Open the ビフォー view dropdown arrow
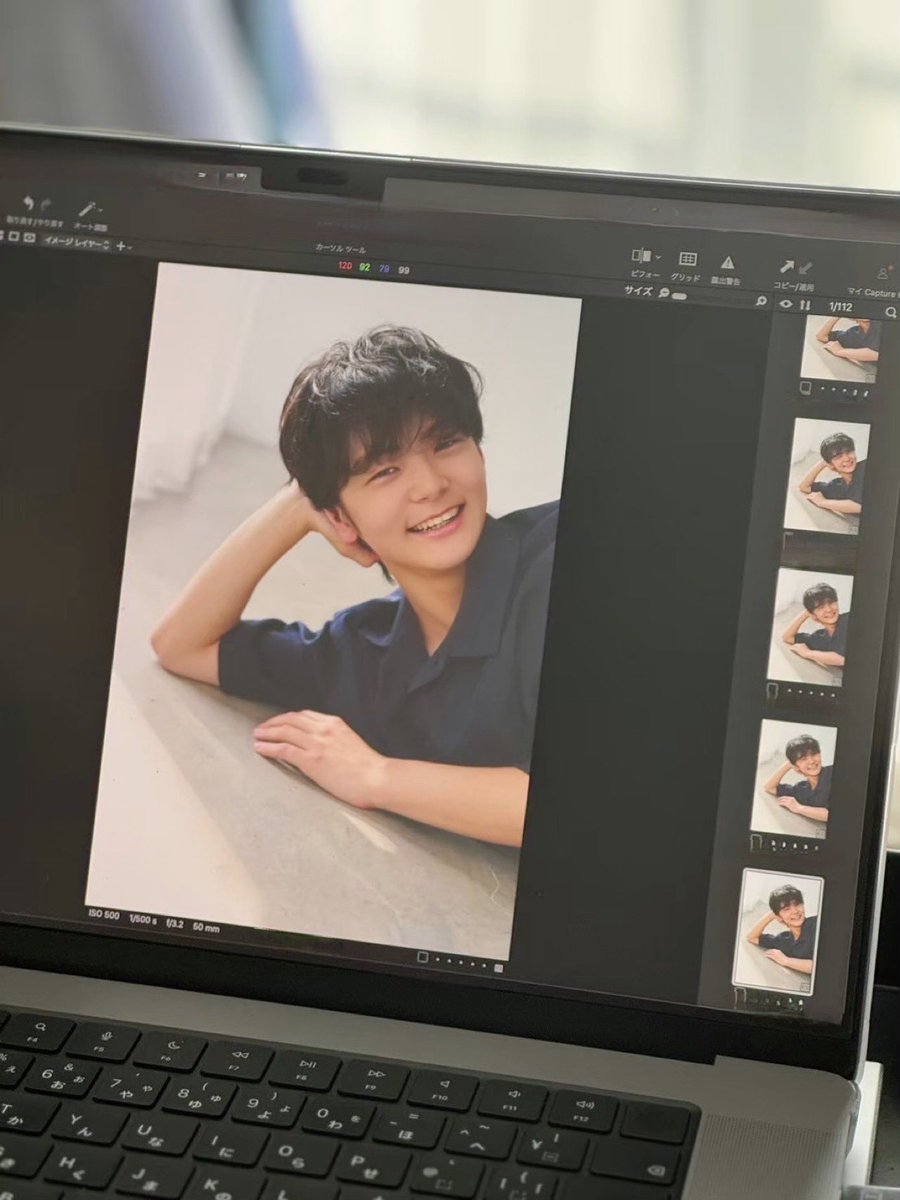This screenshot has height=1200, width=900. pyautogui.click(x=658, y=257)
